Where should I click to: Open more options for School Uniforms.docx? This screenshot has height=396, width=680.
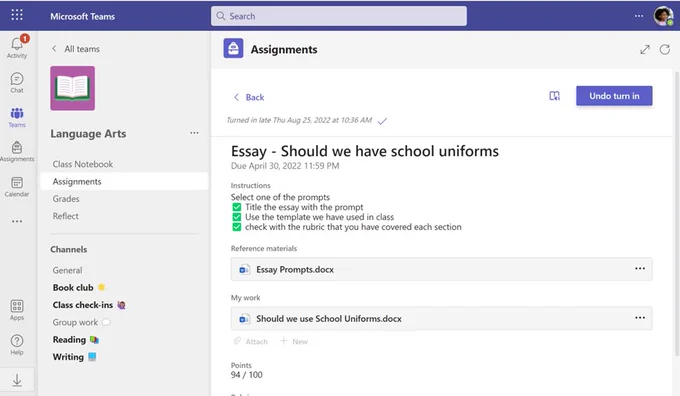[640, 317]
